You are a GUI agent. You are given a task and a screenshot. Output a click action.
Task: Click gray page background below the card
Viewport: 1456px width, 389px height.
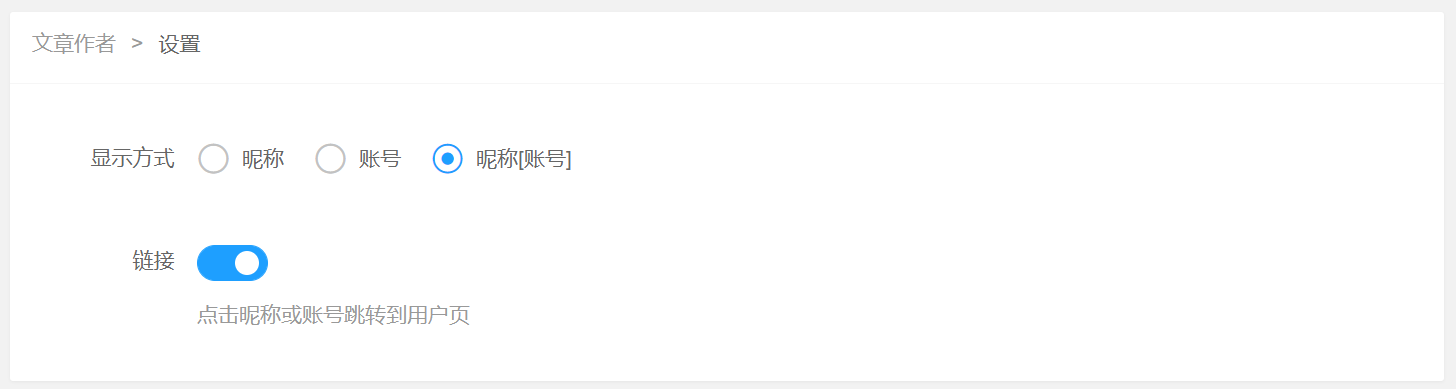coord(728,385)
